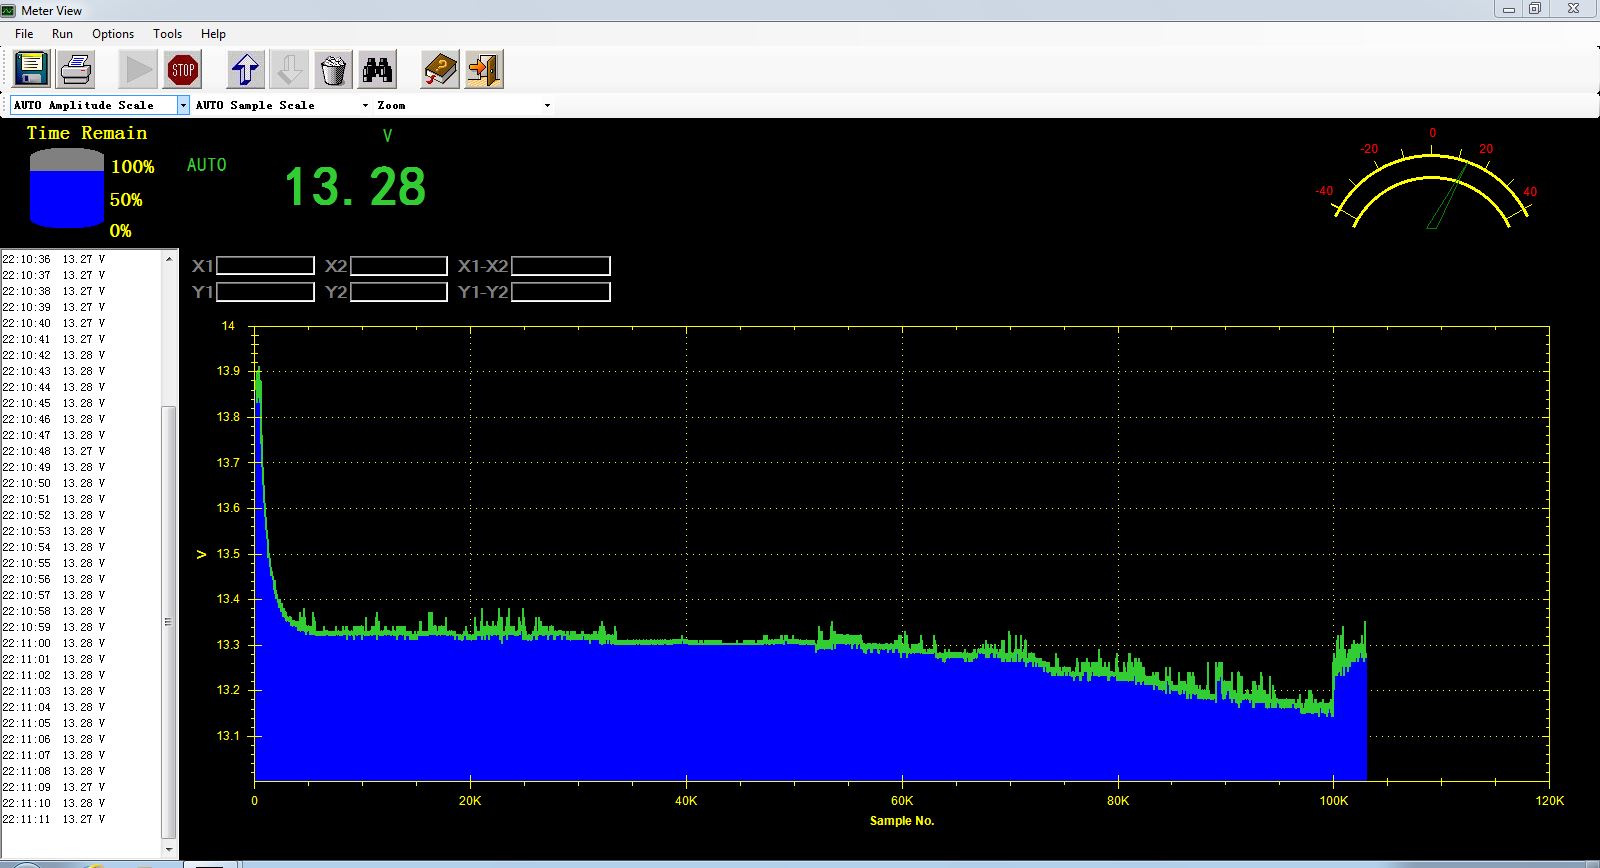The height and width of the screenshot is (868, 1600).
Task: Stop recording with the red STOP icon
Action: point(183,70)
